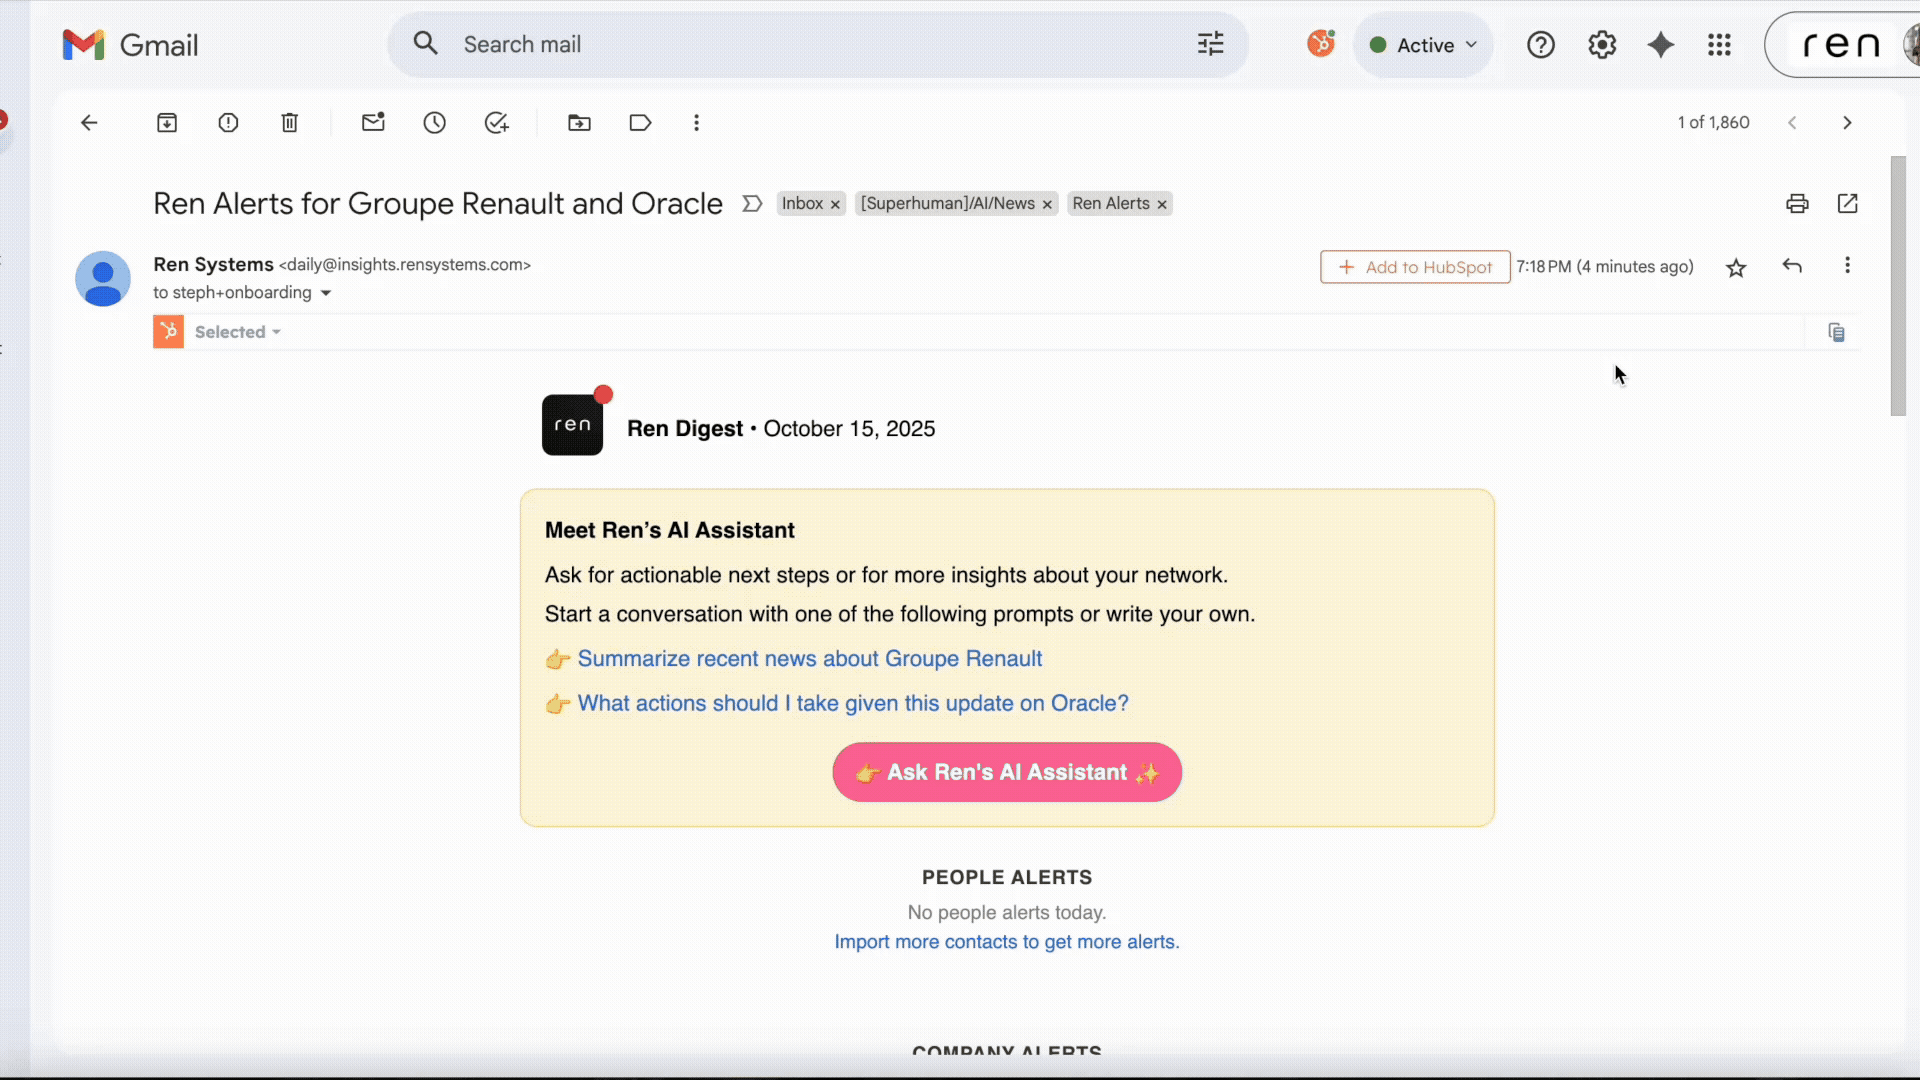Open the Selected dropdown in the HubSpot bar

tap(237, 331)
